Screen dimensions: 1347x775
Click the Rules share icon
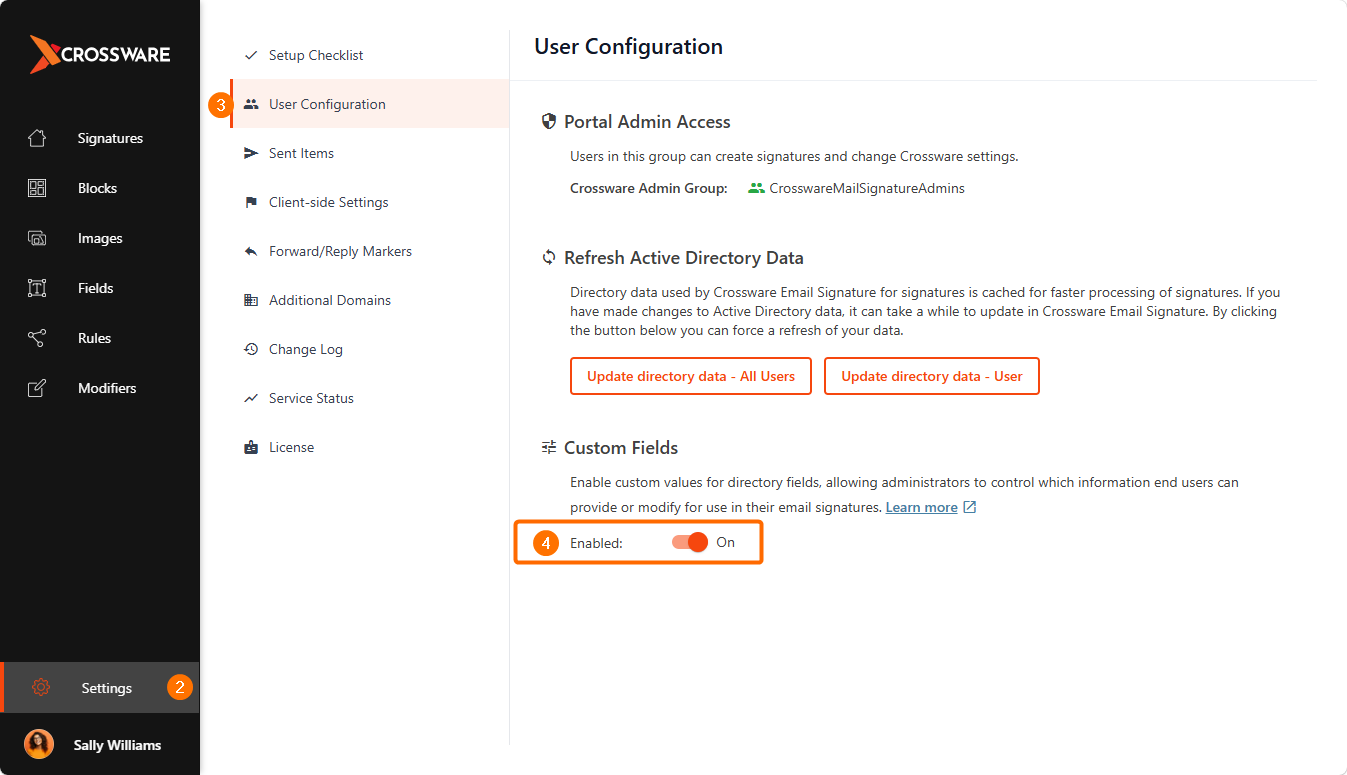tap(37, 338)
